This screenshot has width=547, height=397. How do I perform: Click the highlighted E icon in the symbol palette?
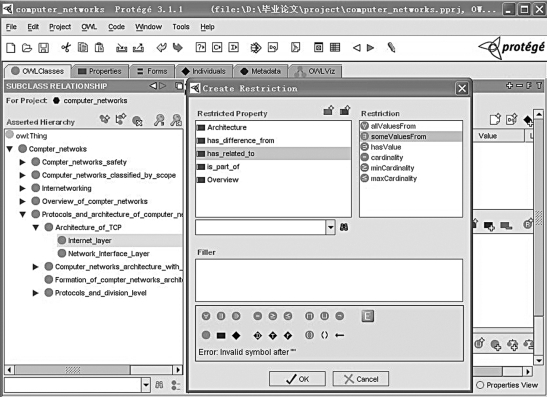pos(367,316)
